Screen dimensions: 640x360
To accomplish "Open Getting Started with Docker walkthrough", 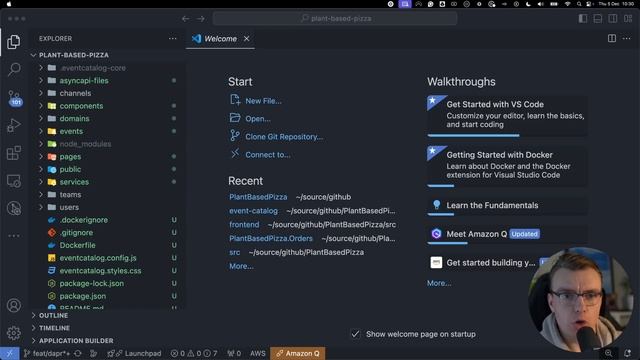I will coord(507,167).
